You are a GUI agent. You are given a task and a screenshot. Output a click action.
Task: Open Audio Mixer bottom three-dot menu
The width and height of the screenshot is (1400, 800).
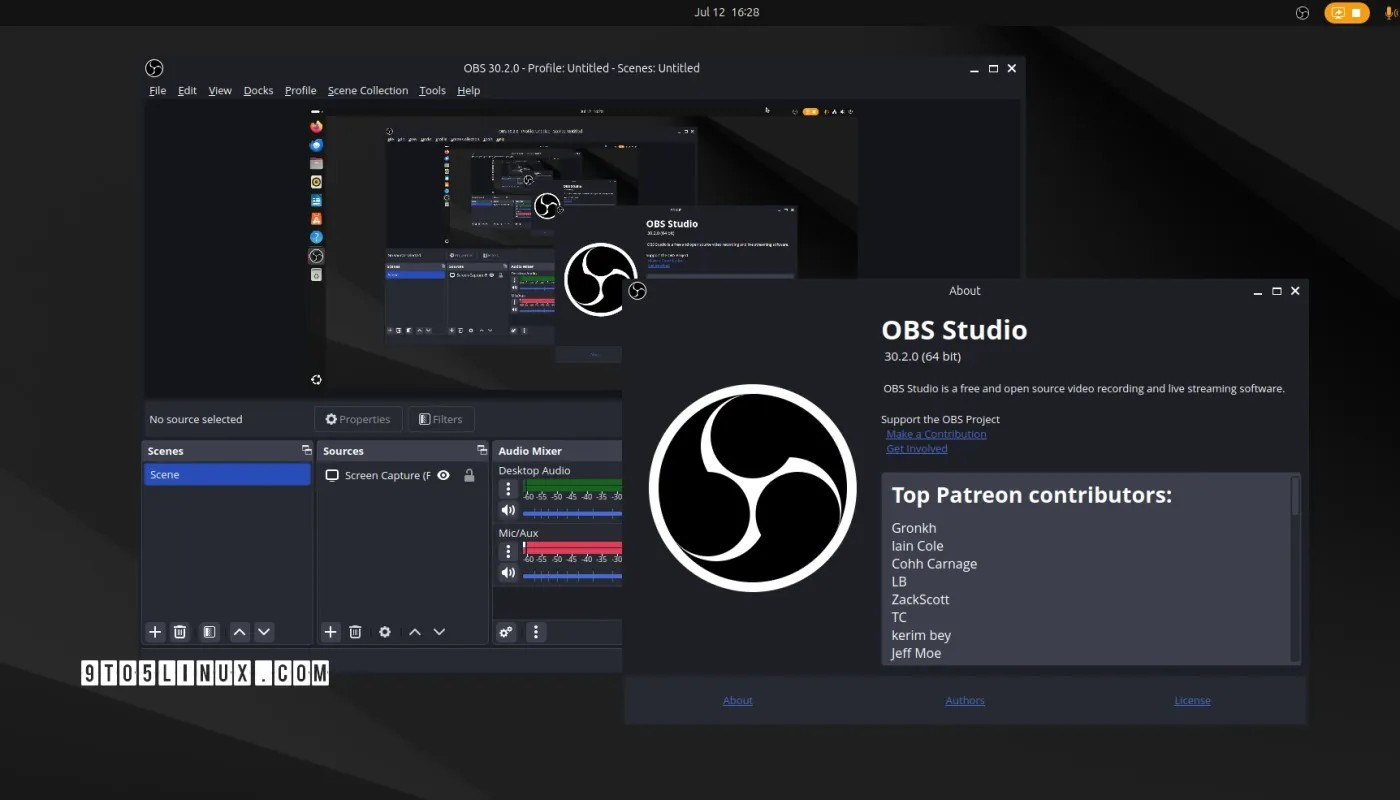point(536,632)
